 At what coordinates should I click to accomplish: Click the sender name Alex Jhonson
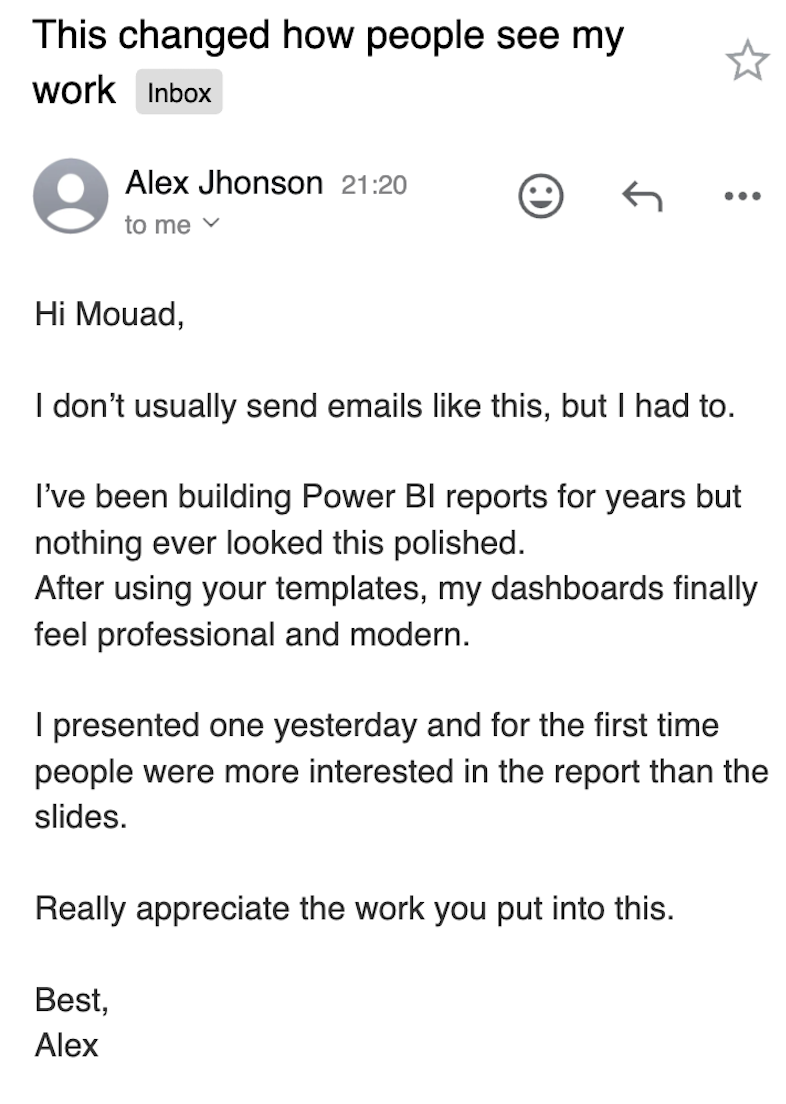pyautogui.click(x=223, y=183)
